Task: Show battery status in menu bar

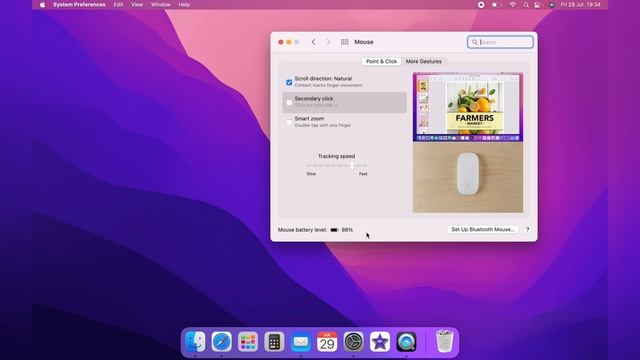Action: tap(497, 5)
